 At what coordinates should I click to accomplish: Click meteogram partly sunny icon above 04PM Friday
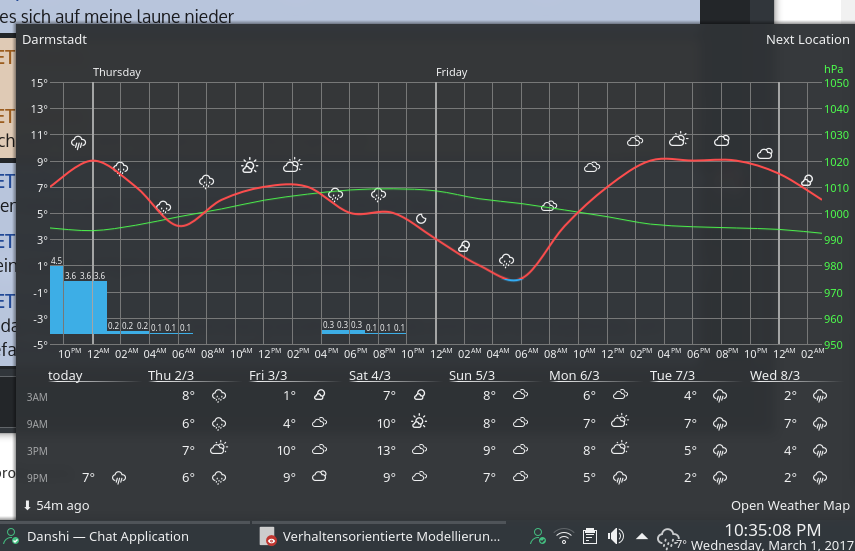pos(678,140)
